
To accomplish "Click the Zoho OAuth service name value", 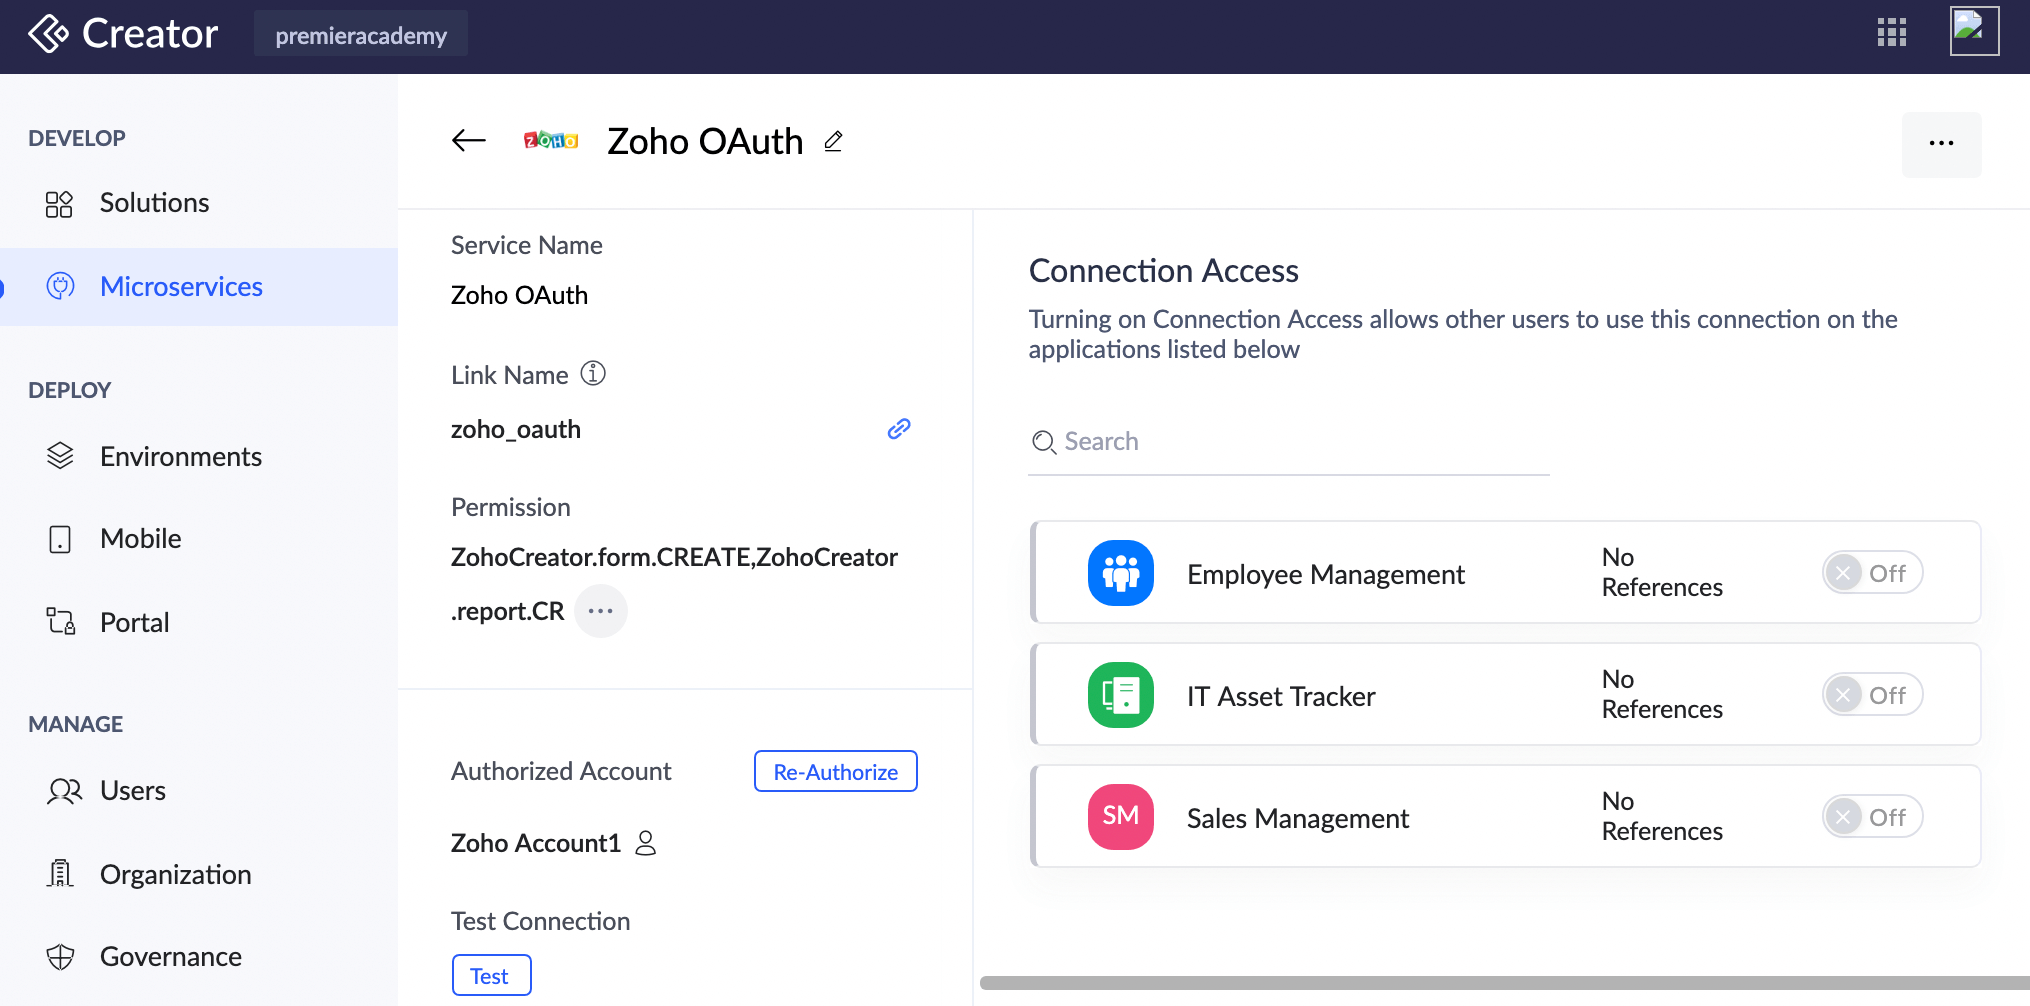I will [519, 296].
